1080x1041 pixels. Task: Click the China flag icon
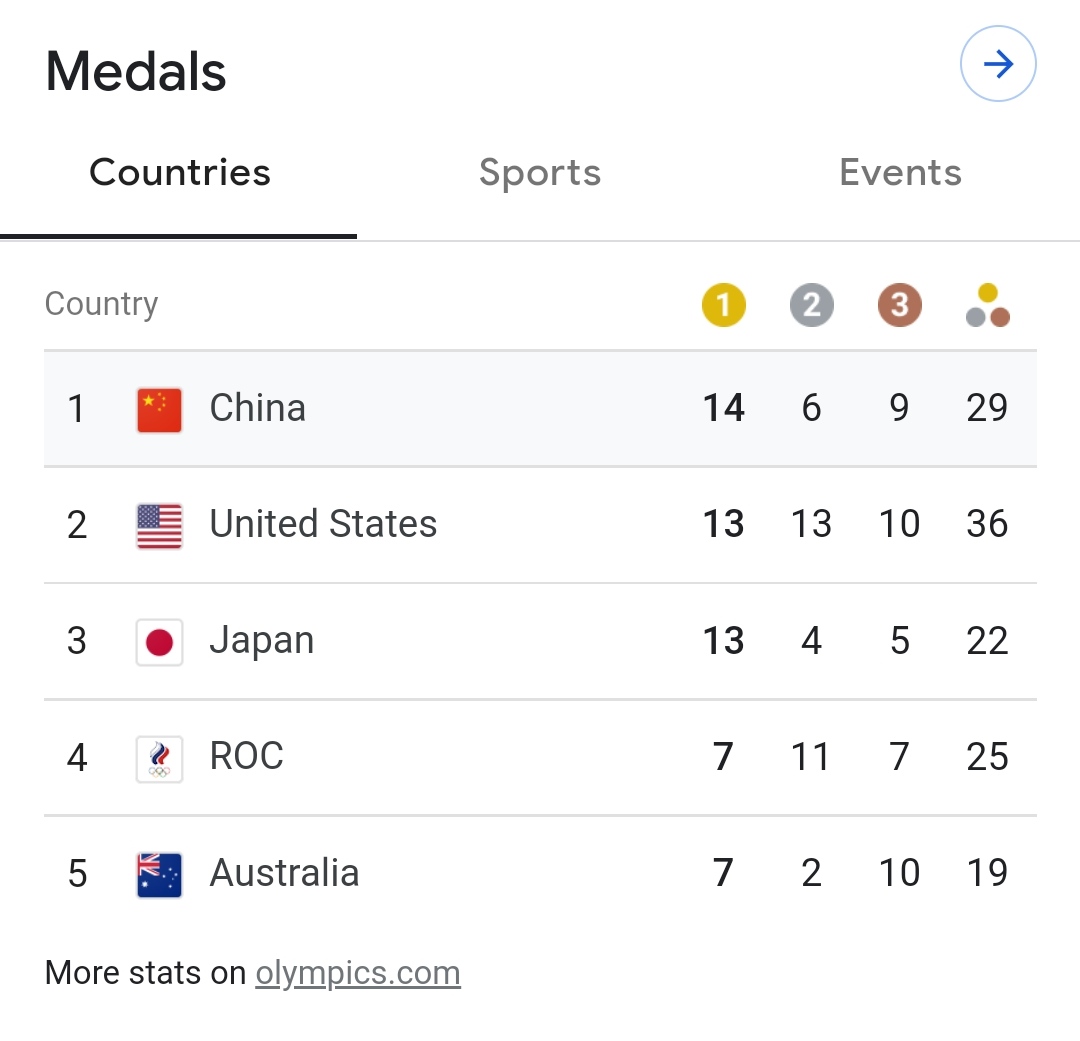(159, 409)
